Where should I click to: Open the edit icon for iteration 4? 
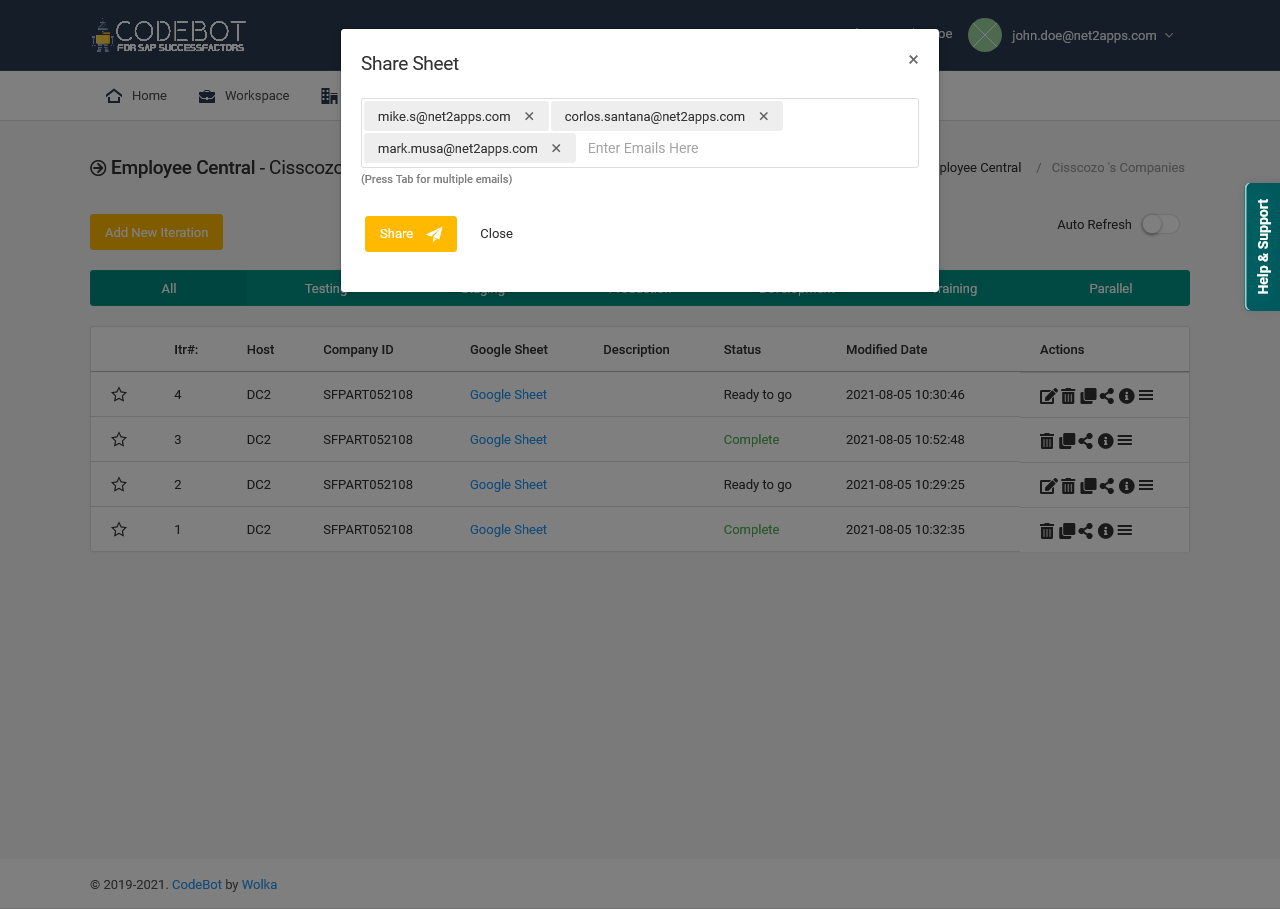(x=1047, y=395)
